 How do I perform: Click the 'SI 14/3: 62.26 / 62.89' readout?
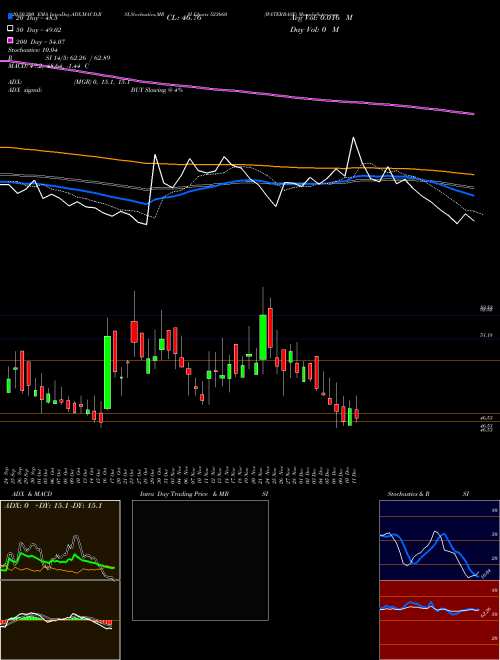(x=78, y=58)
